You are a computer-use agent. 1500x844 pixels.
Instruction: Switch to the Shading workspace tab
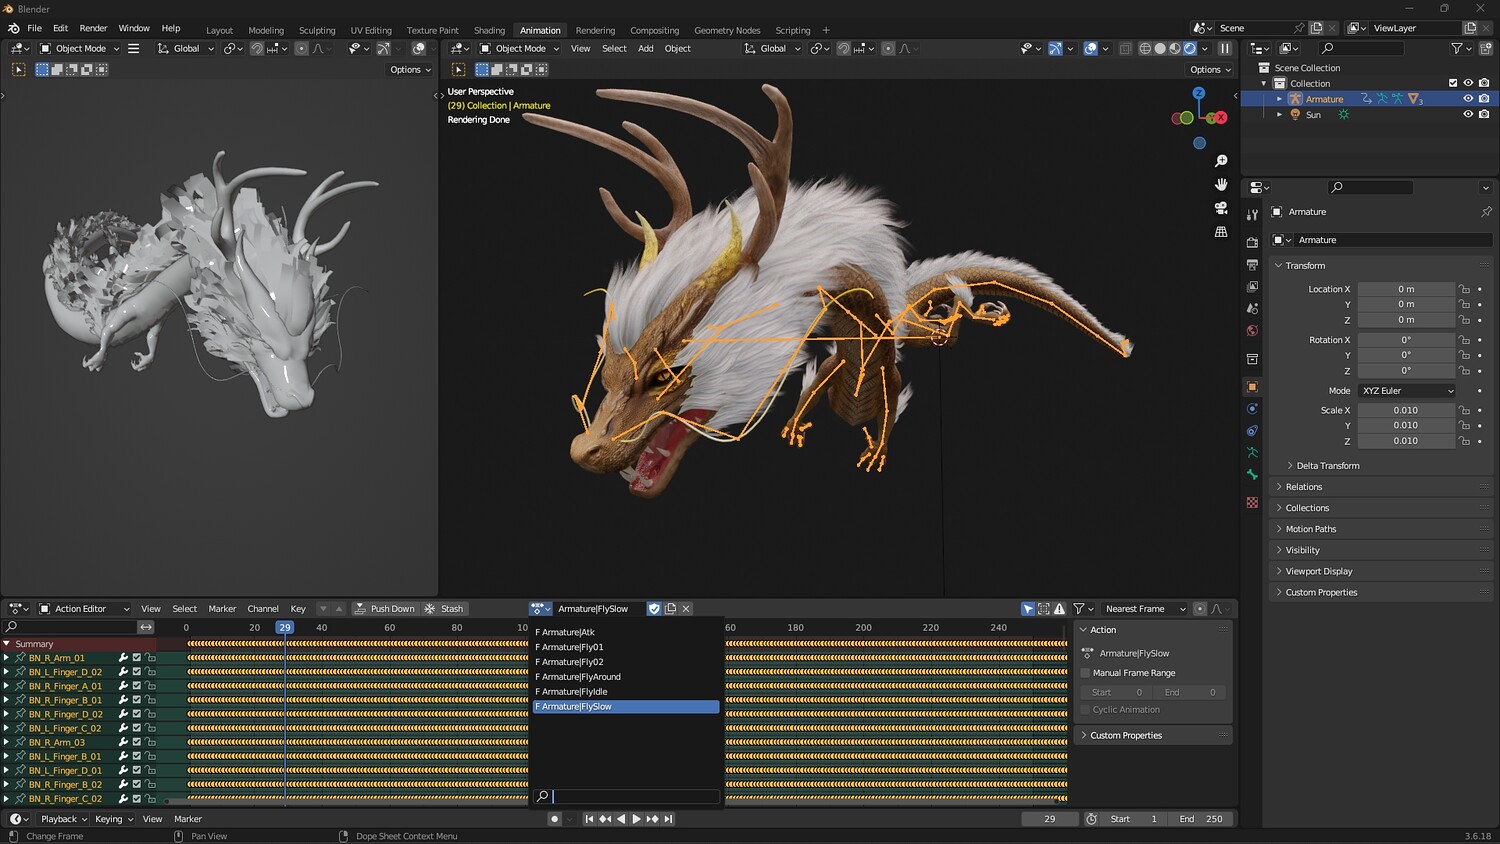pyautogui.click(x=489, y=30)
